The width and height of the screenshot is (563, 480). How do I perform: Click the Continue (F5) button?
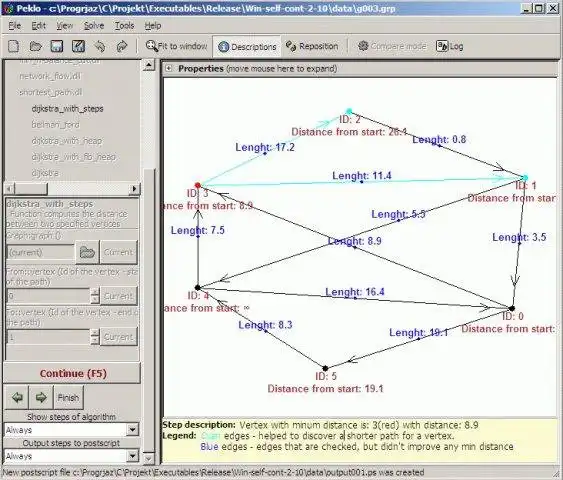tap(72, 373)
